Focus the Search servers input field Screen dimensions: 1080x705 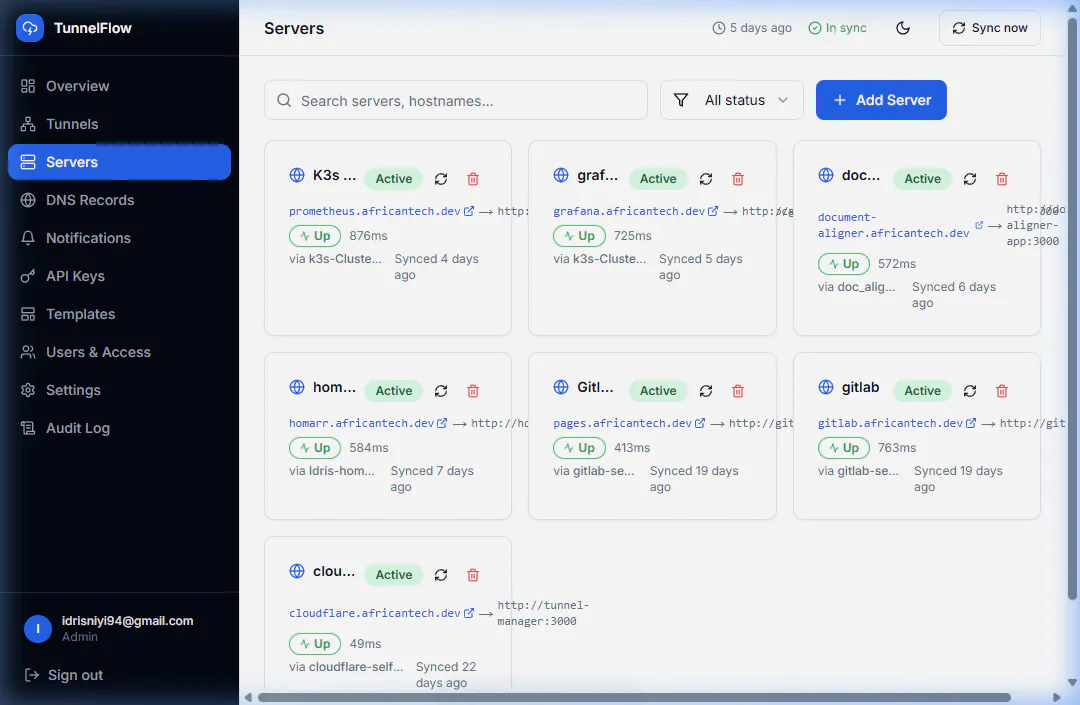pyautogui.click(x=456, y=101)
